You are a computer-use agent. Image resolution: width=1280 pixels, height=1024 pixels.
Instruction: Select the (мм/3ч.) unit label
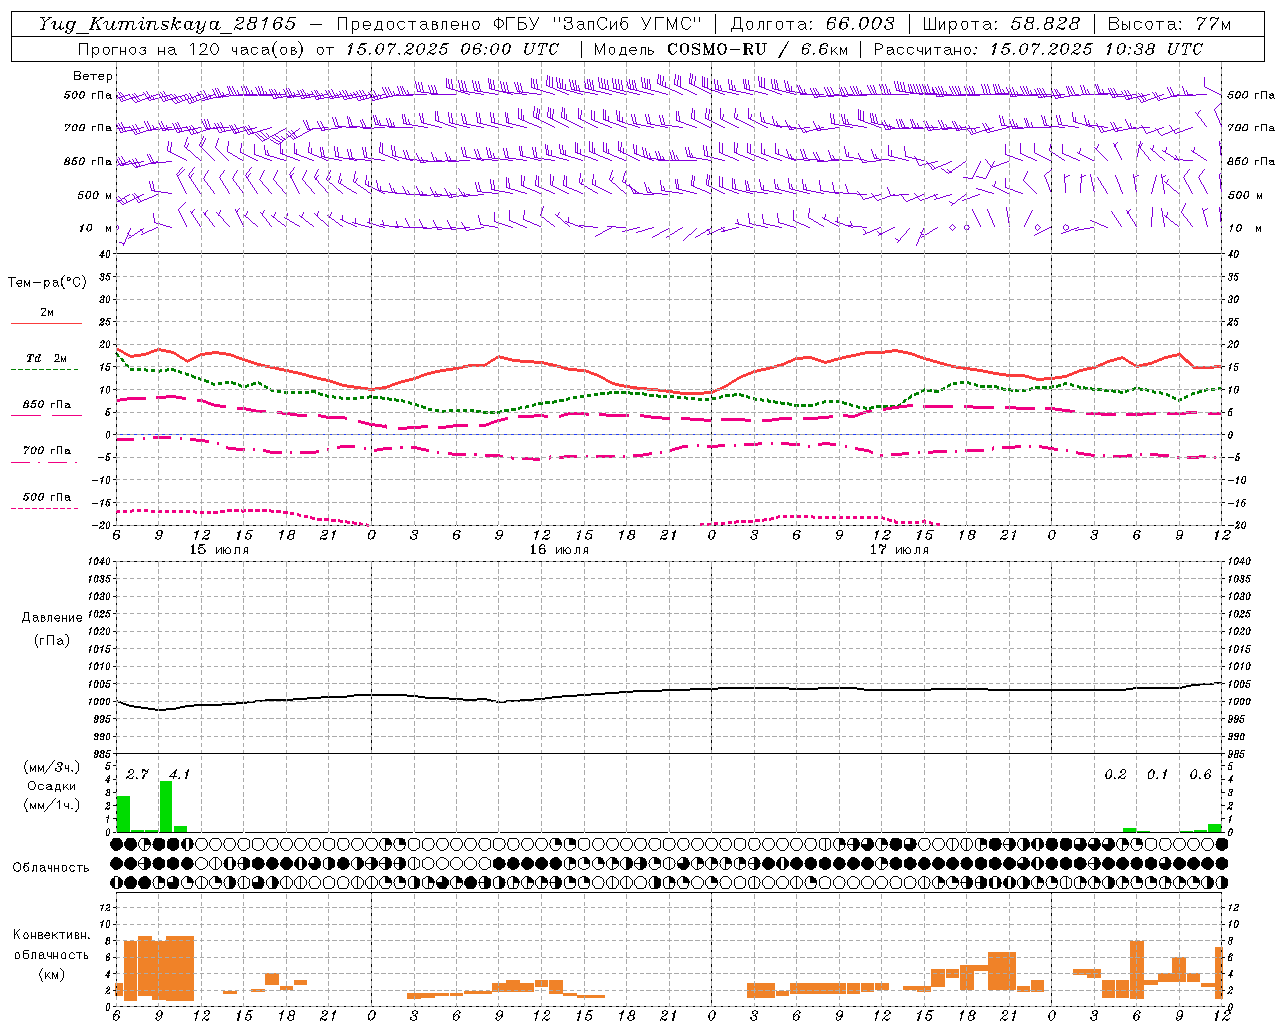tap(51, 767)
